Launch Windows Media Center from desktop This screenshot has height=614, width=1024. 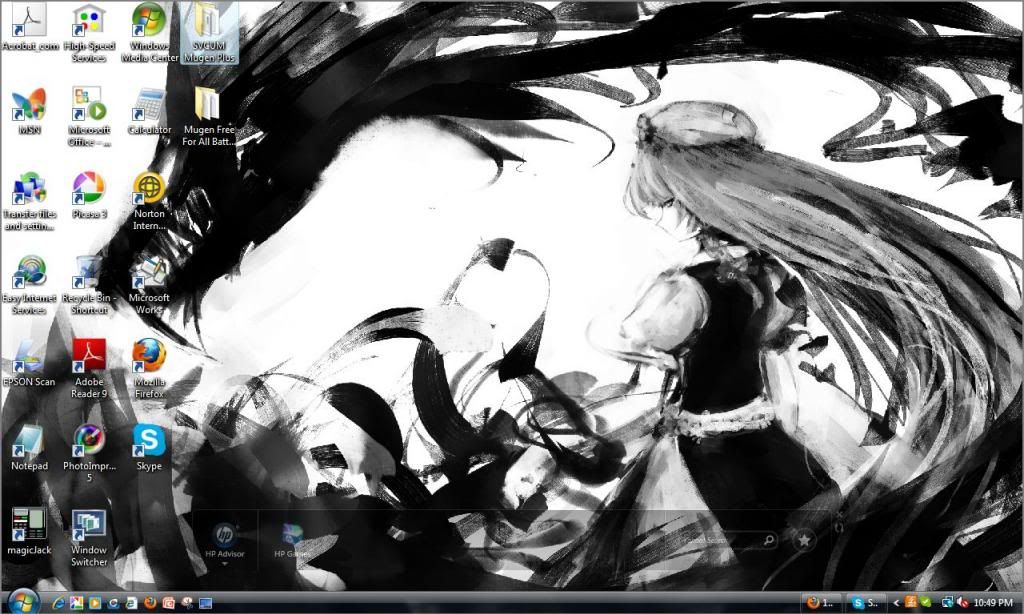click(x=149, y=34)
